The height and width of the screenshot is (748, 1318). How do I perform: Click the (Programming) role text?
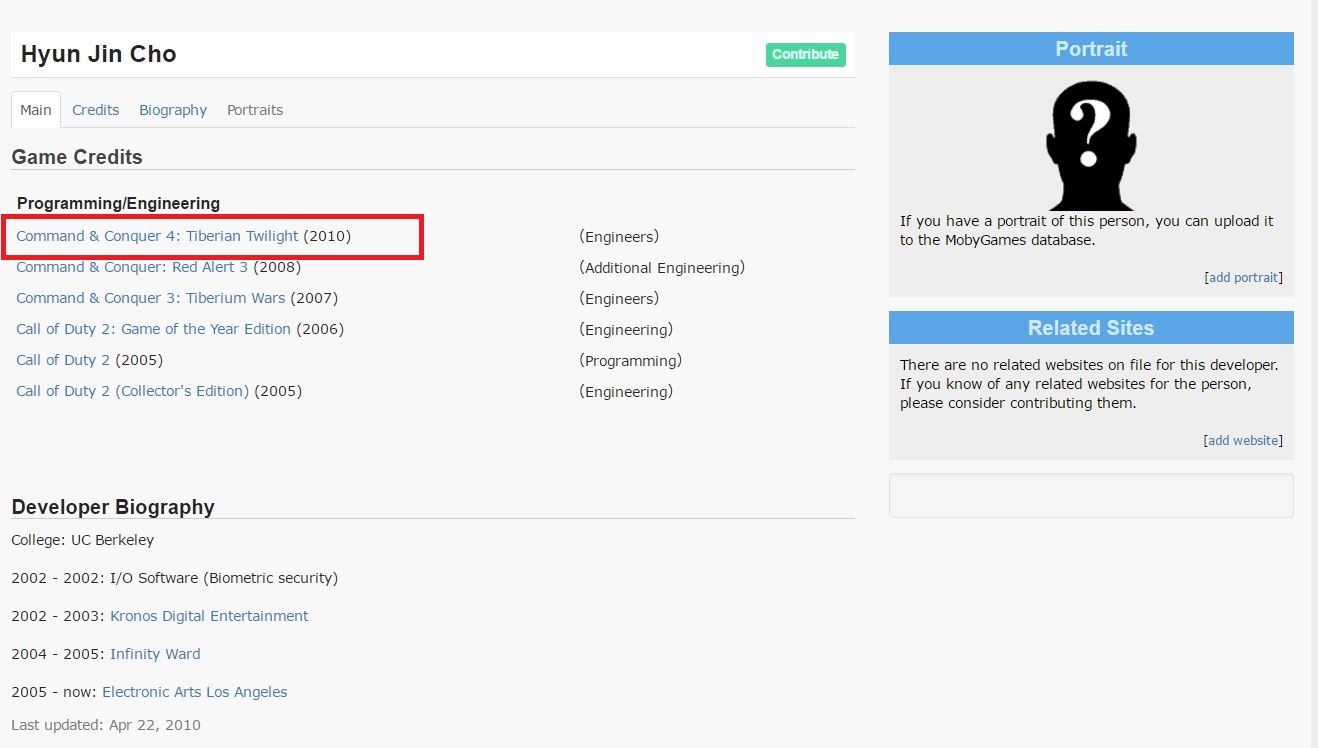(630, 361)
